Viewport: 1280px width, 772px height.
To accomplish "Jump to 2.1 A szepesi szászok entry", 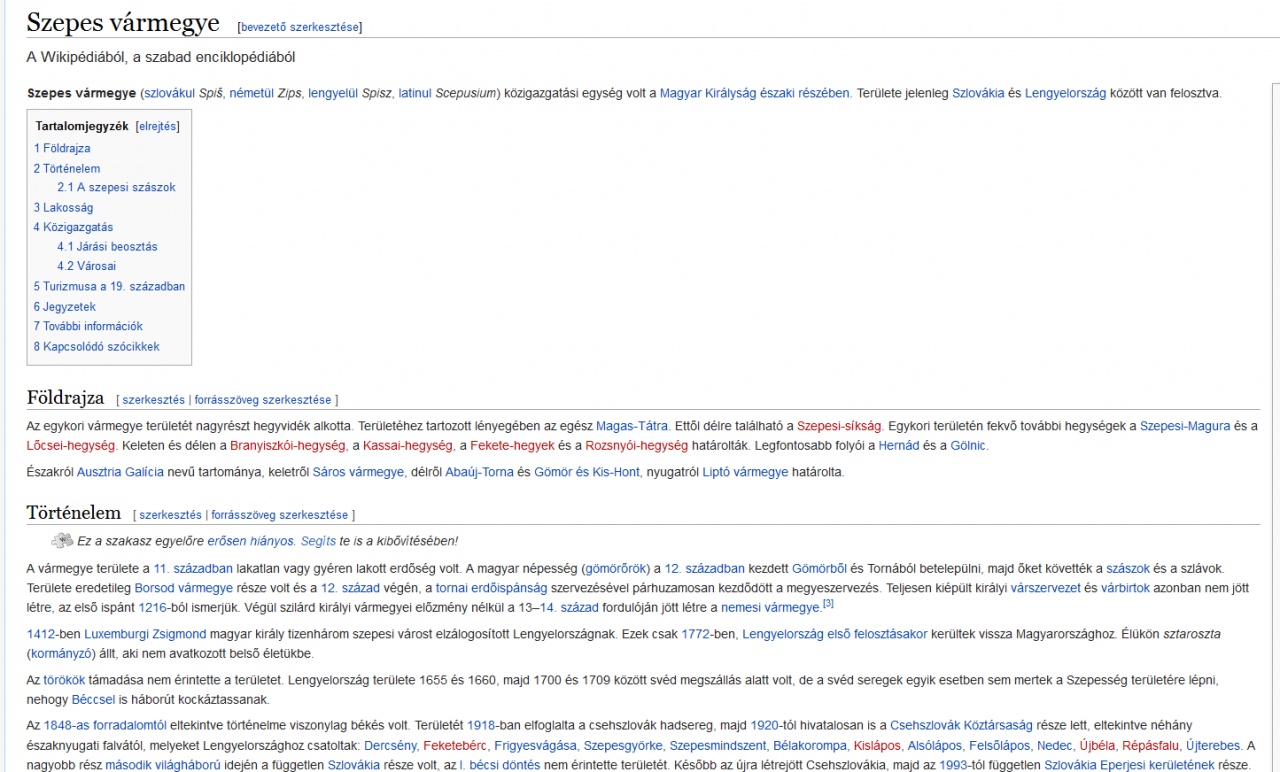I will click(x=116, y=187).
